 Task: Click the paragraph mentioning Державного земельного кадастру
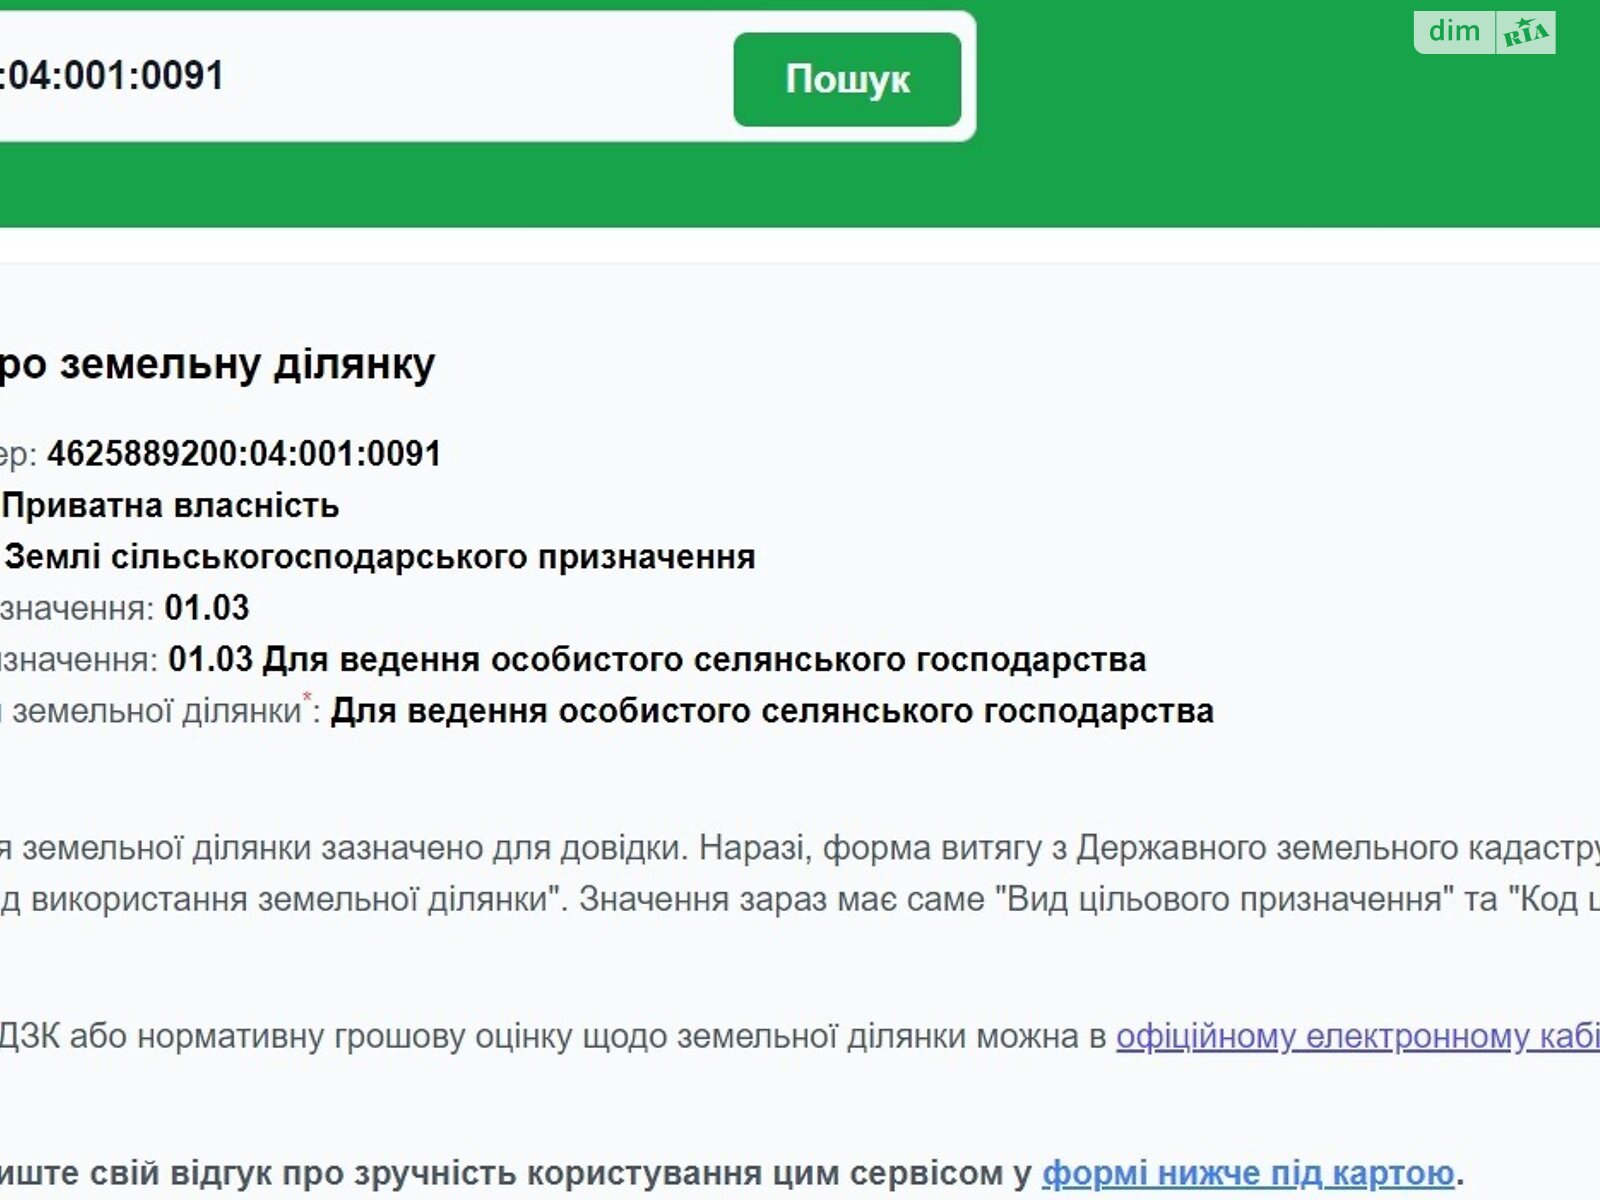pyautogui.click(x=800, y=874)
